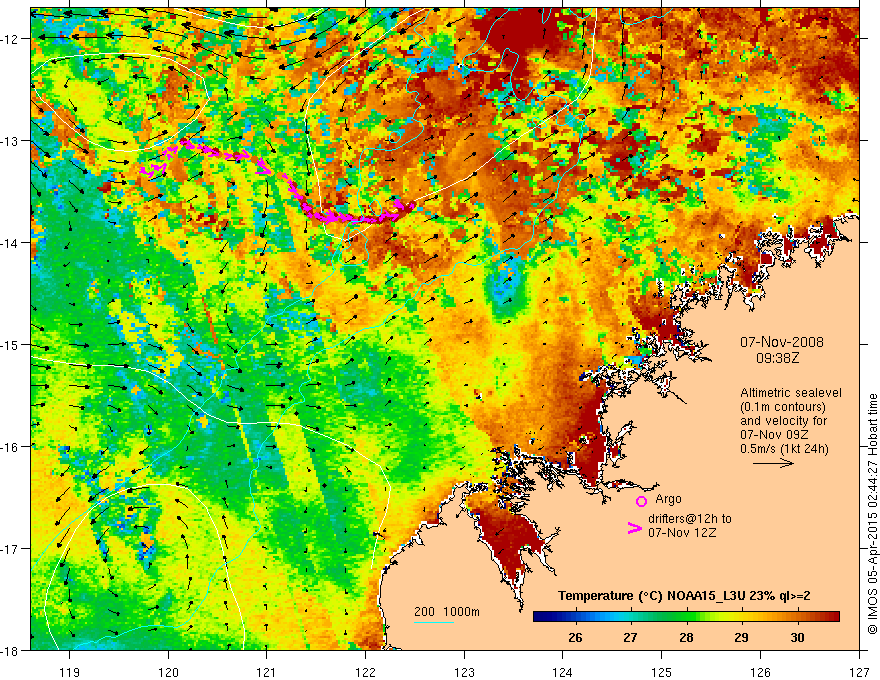Click the latitude axis label -13
880x680 pixels.
[10, 141]
